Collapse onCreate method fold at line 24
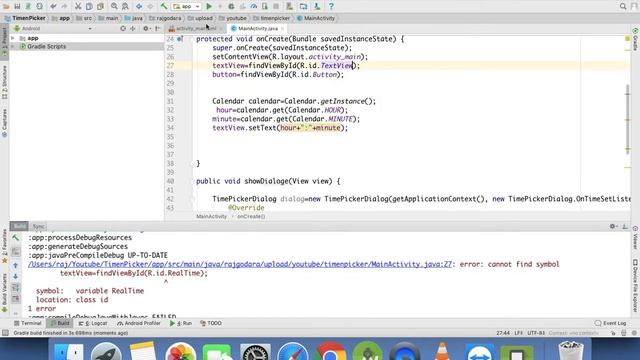This screenshot has height=360, width=640. click(x=193, y=39)
